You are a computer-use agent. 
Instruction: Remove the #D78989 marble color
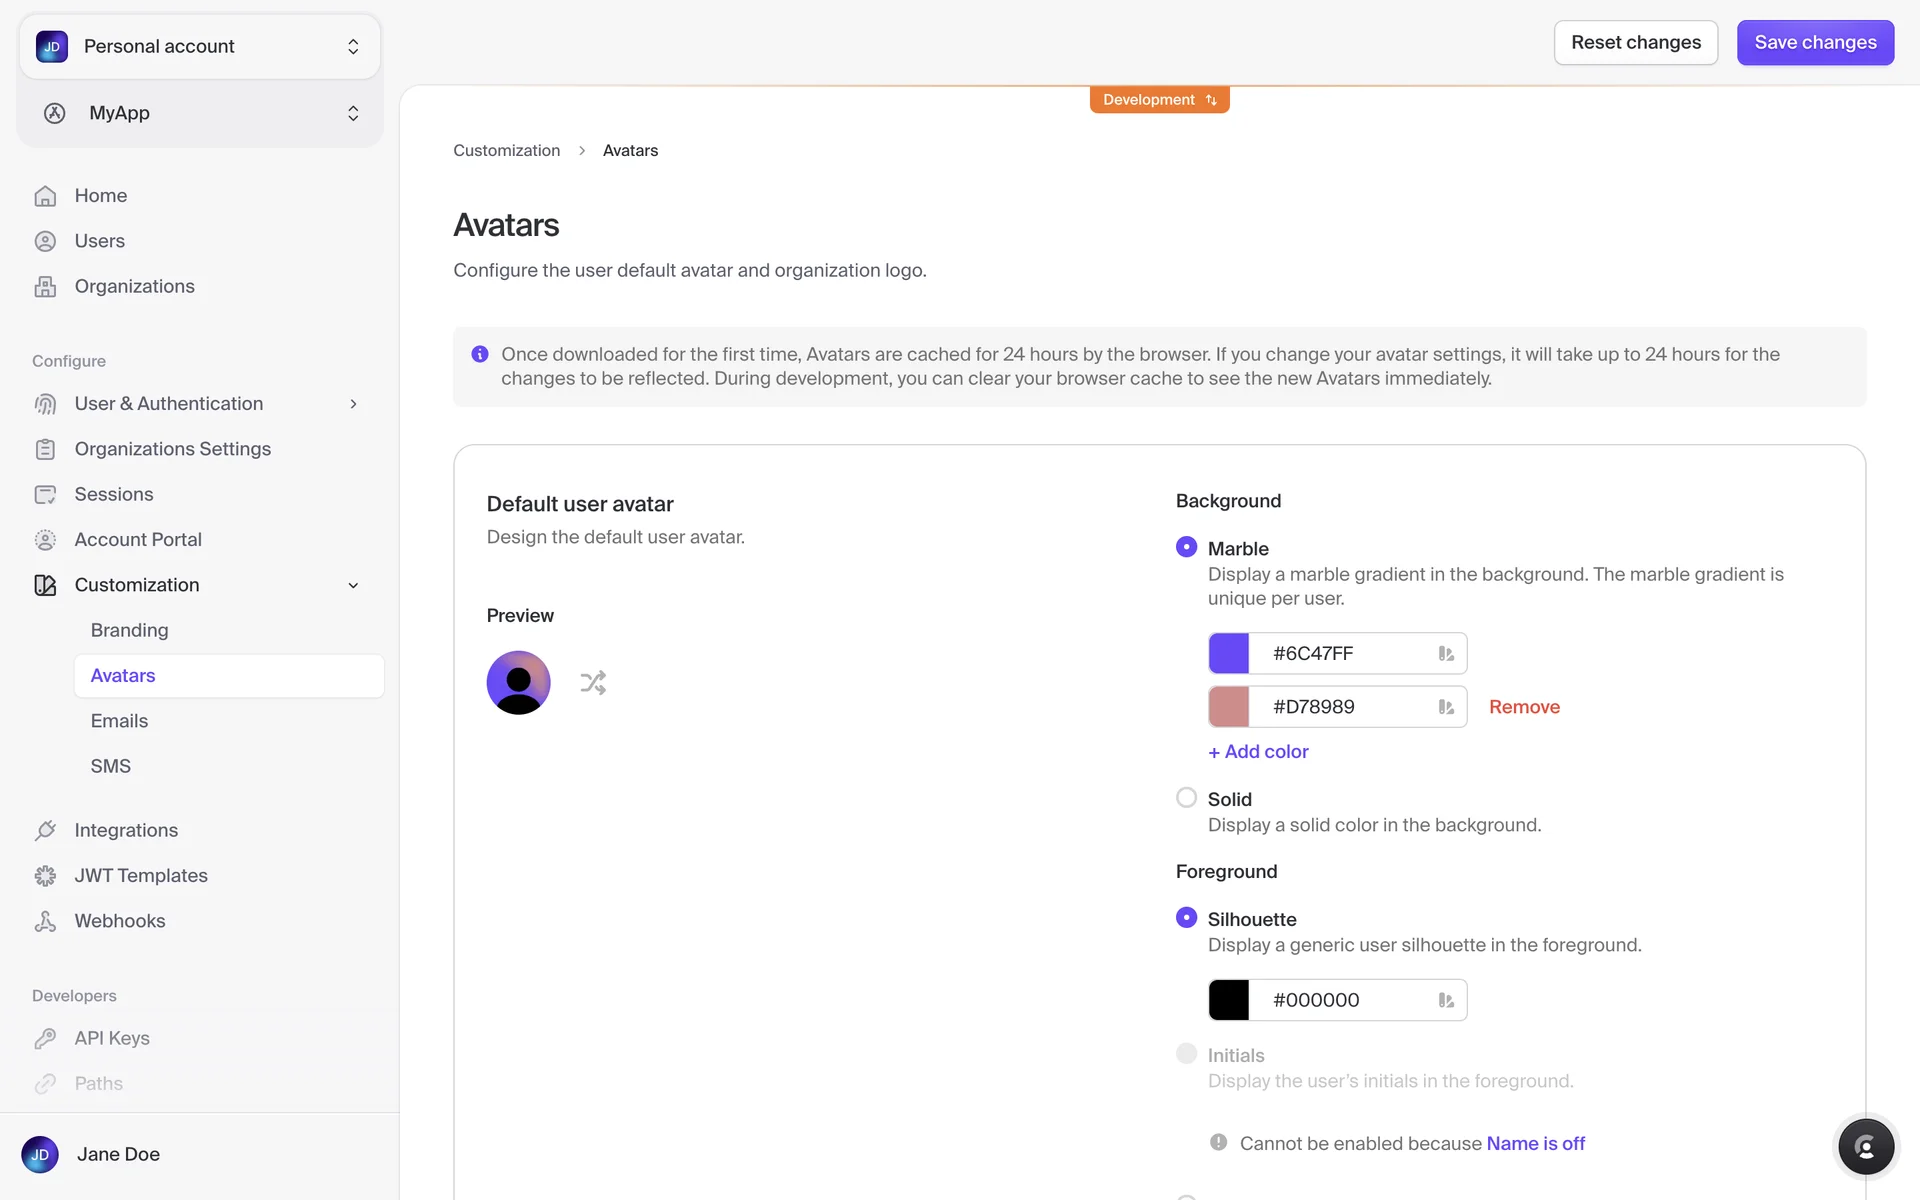click(x=1524, y=707)
